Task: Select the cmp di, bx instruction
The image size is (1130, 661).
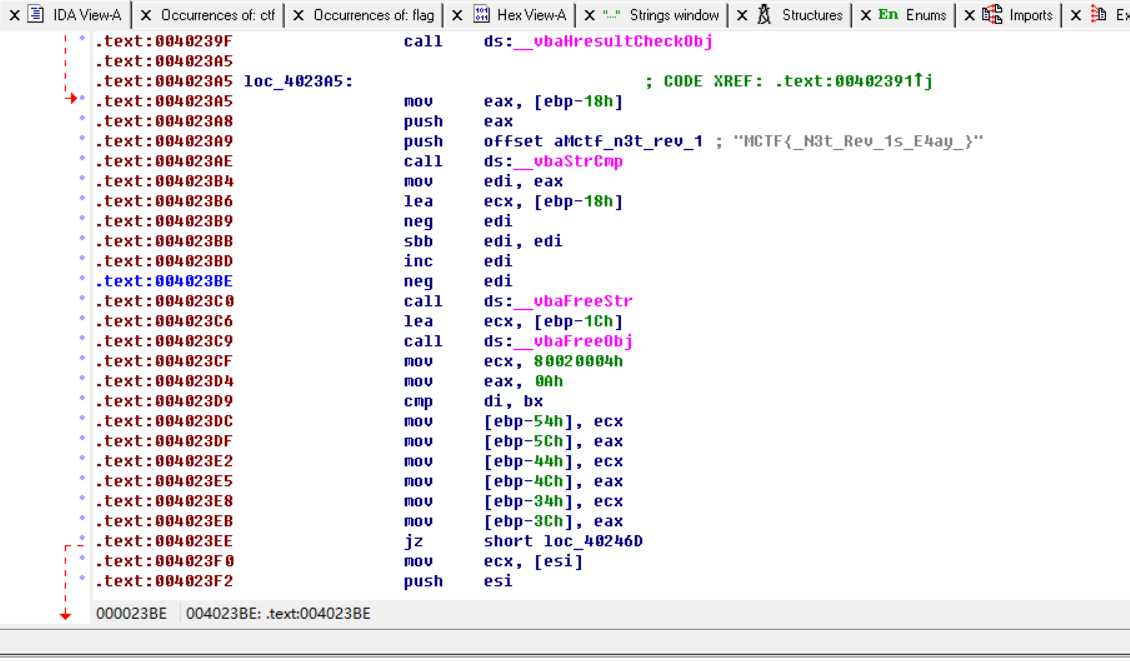Action: [x=473, y=402]
